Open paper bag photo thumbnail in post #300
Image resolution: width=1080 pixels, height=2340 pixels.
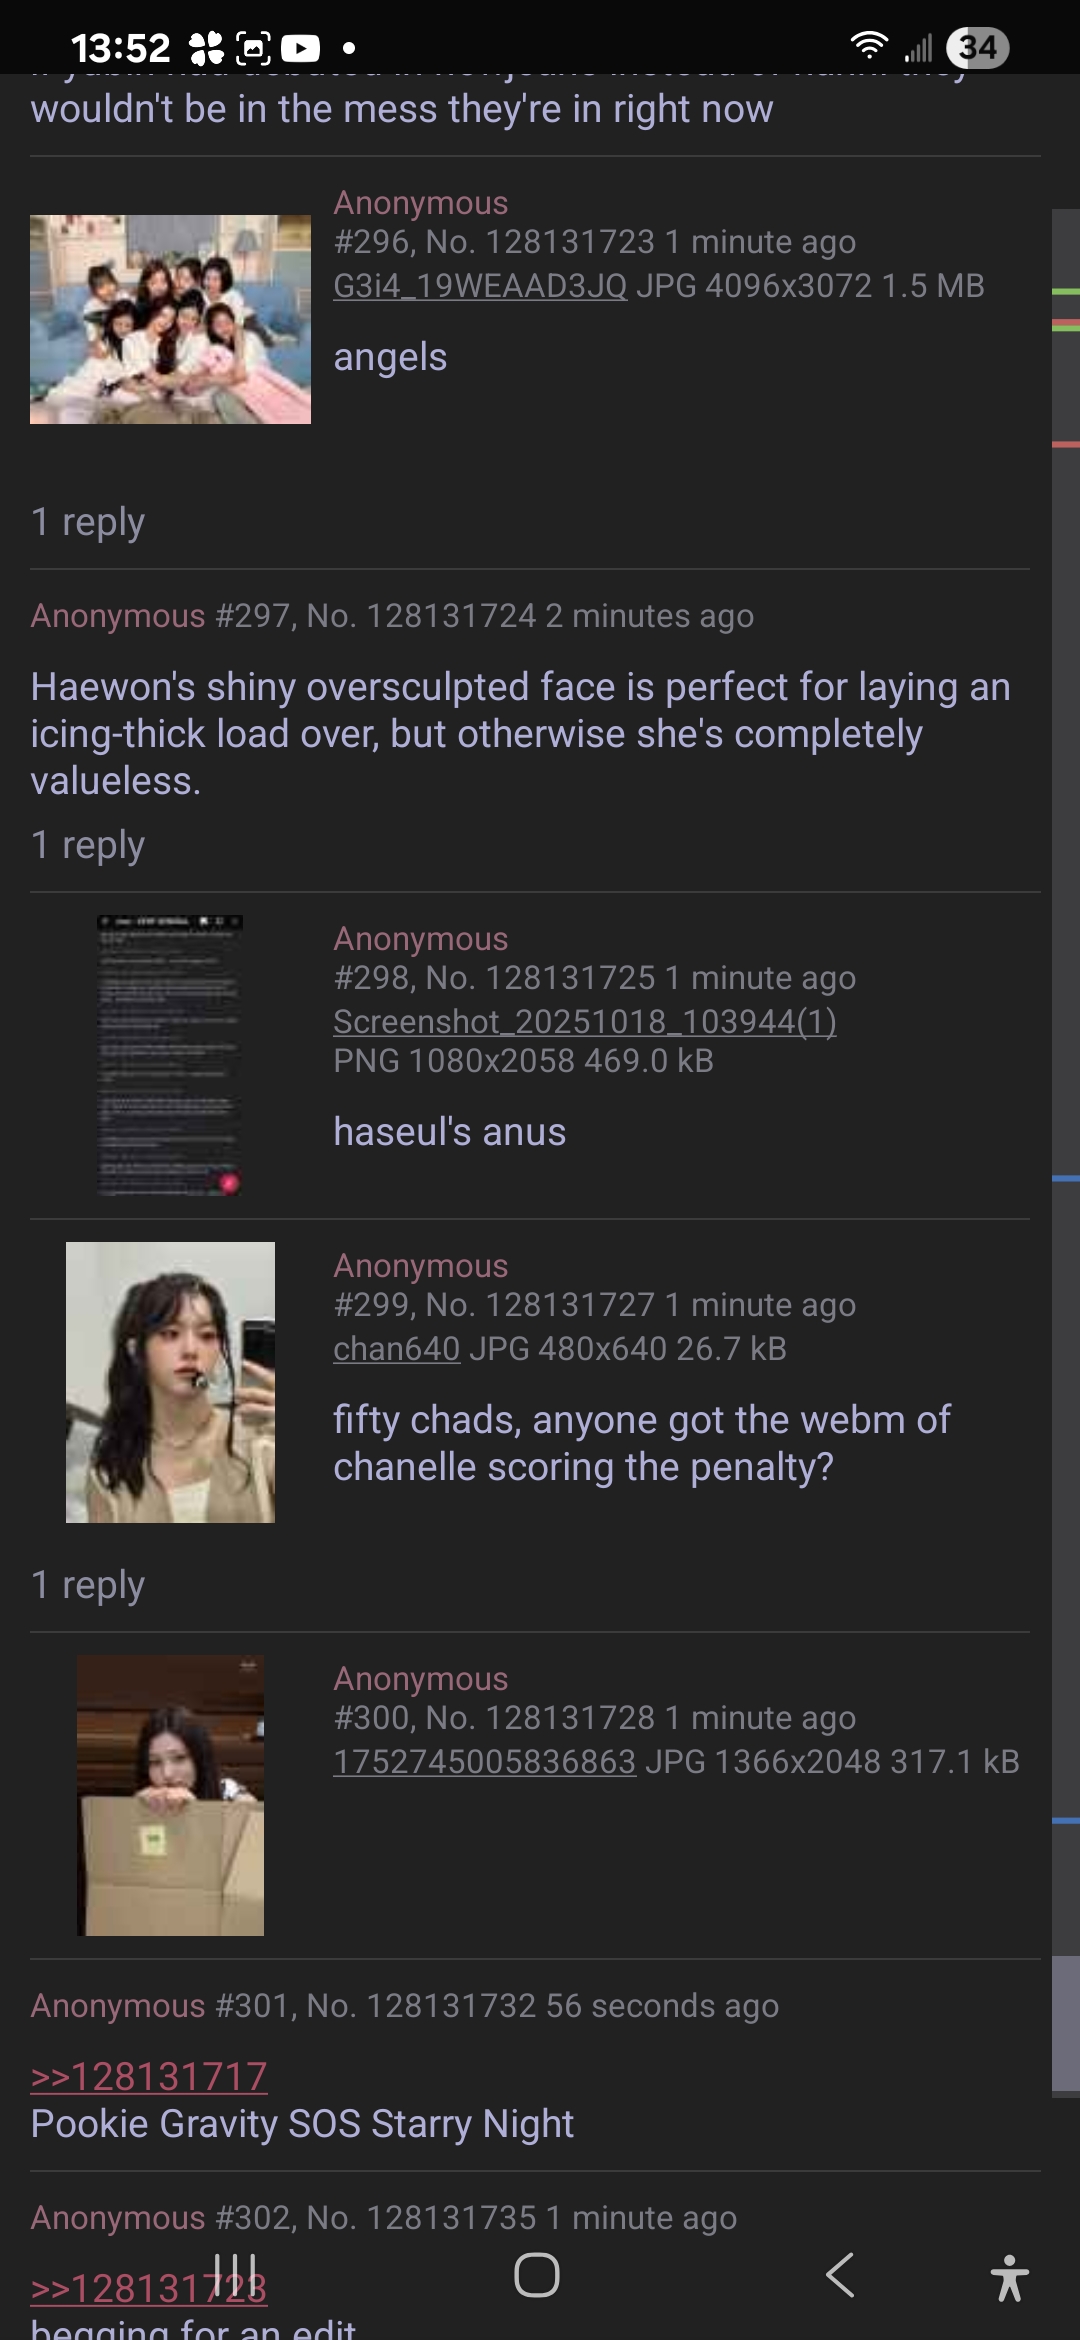click(170, 1795)
